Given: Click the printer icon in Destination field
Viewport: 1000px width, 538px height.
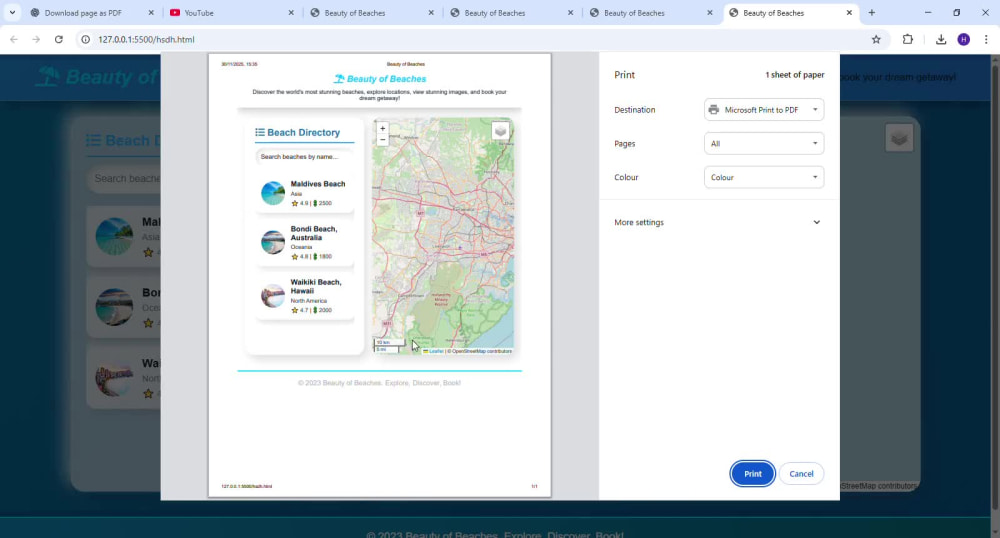Looking at the screenshot, I should (714, 110).
